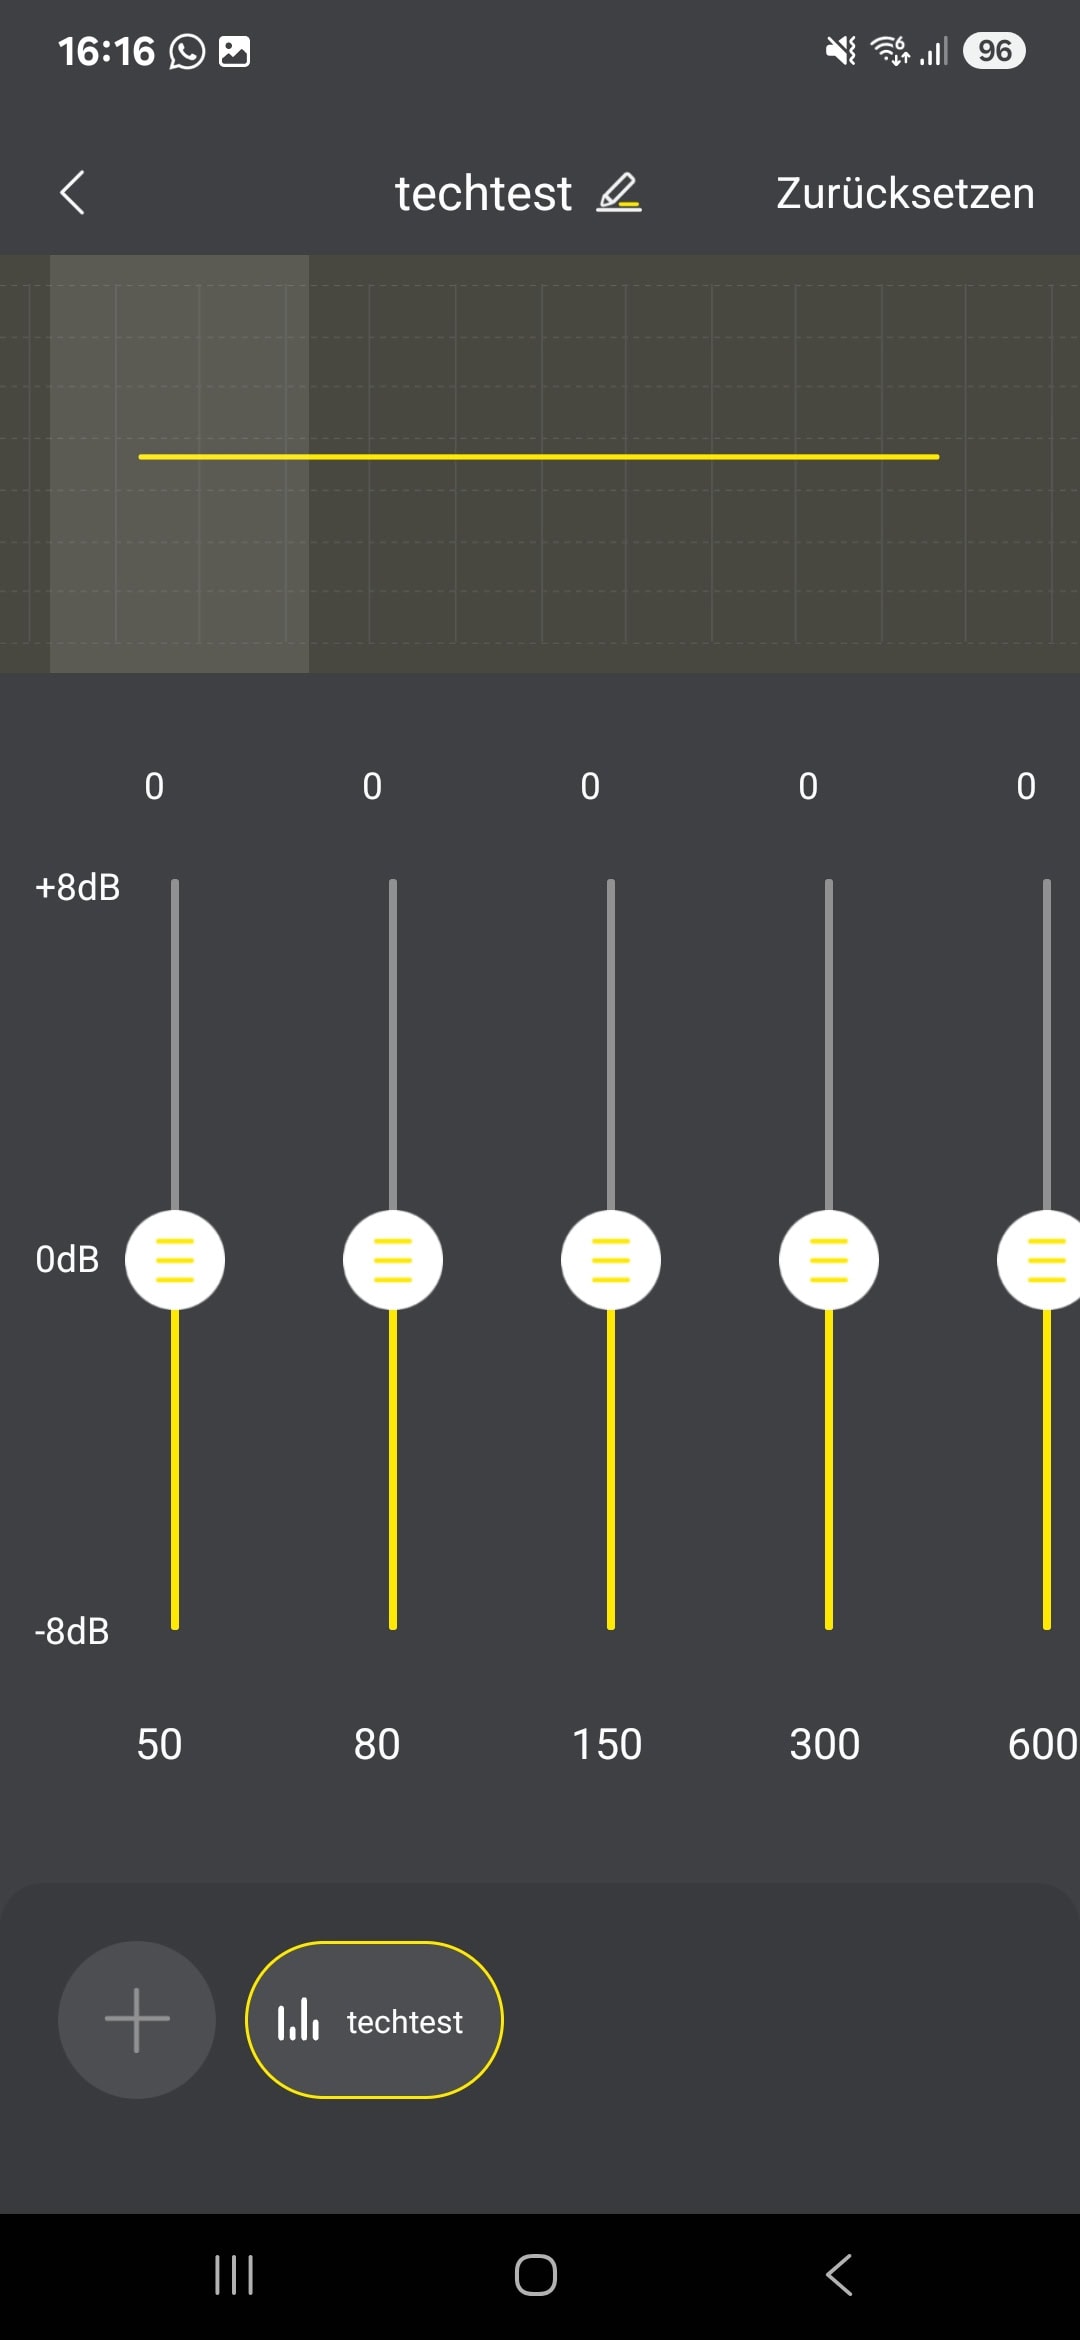Tap the back arrow in the header

click(x=72, y=193)
